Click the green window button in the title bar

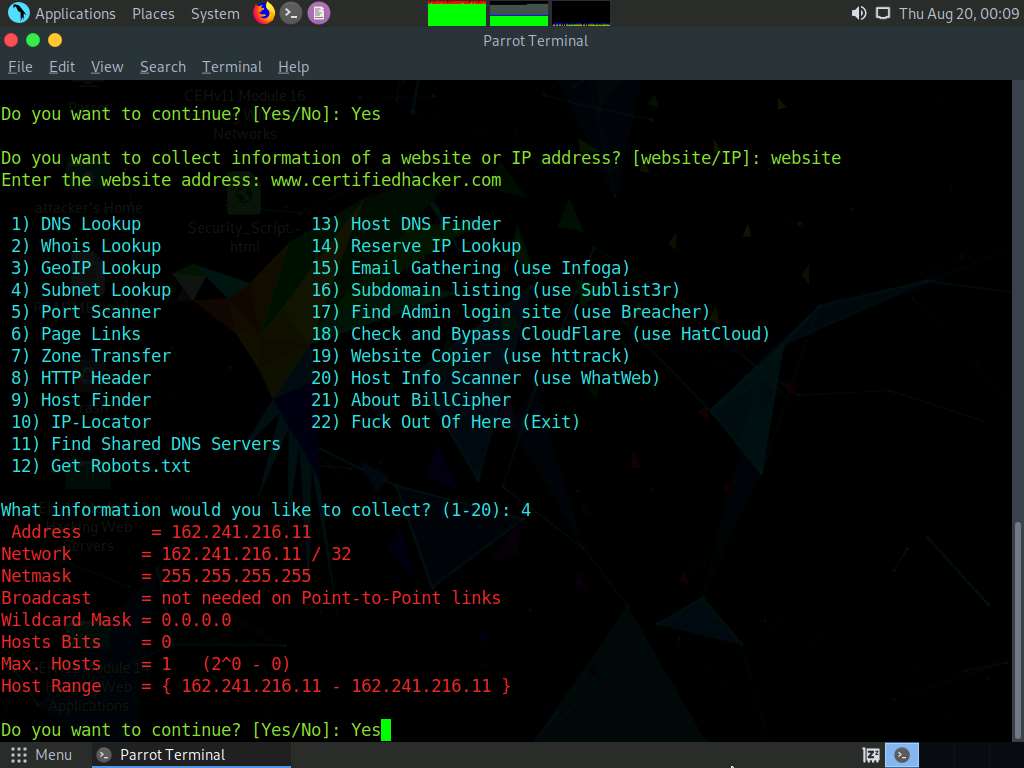(33, 40)
